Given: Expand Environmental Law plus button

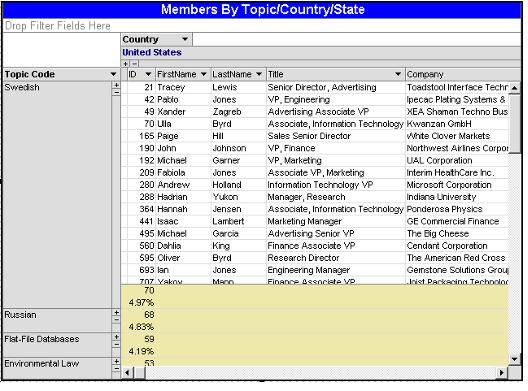Looking at the screenshot, I should [116, 361].
